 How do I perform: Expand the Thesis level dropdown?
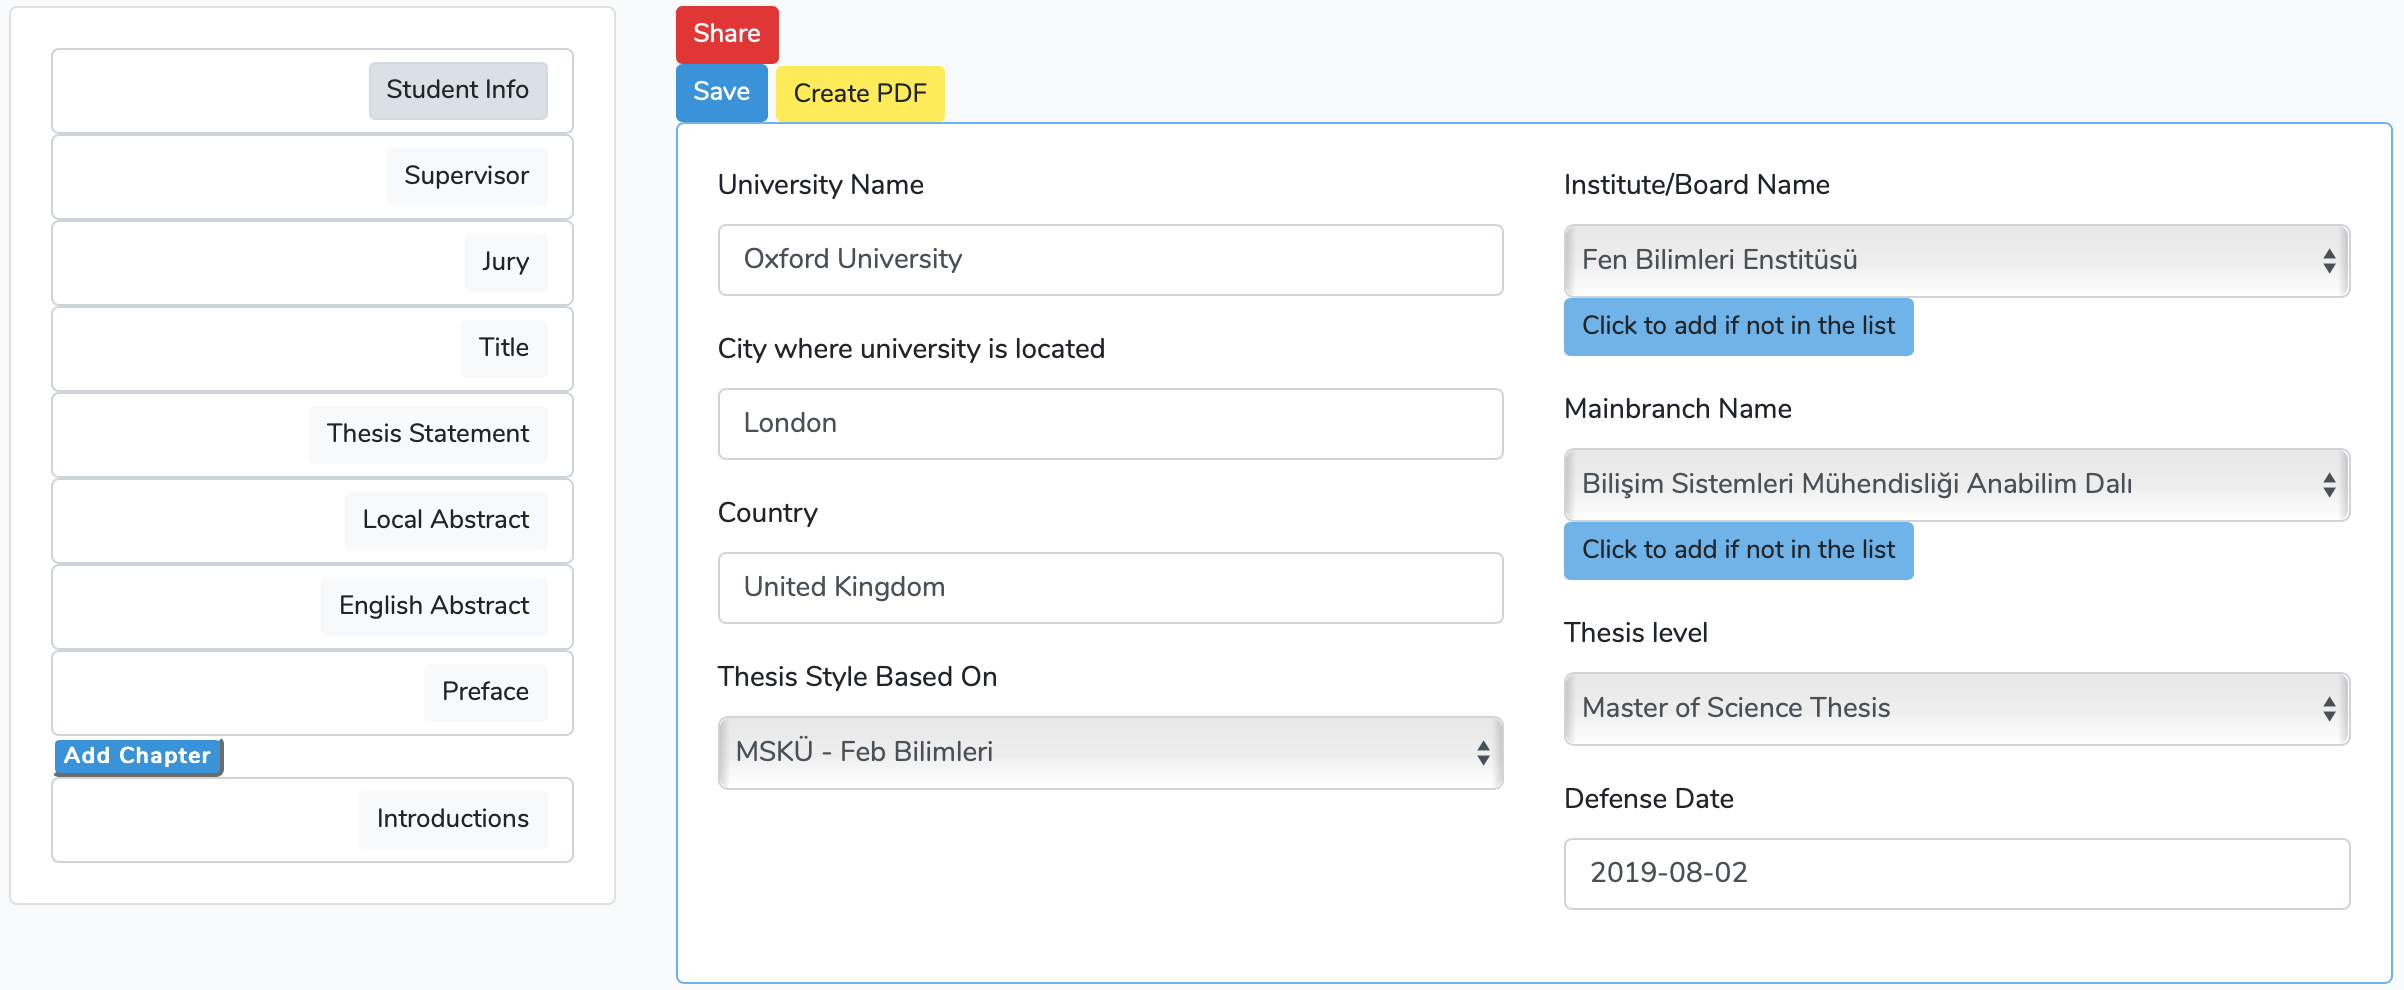point(1956,708)
